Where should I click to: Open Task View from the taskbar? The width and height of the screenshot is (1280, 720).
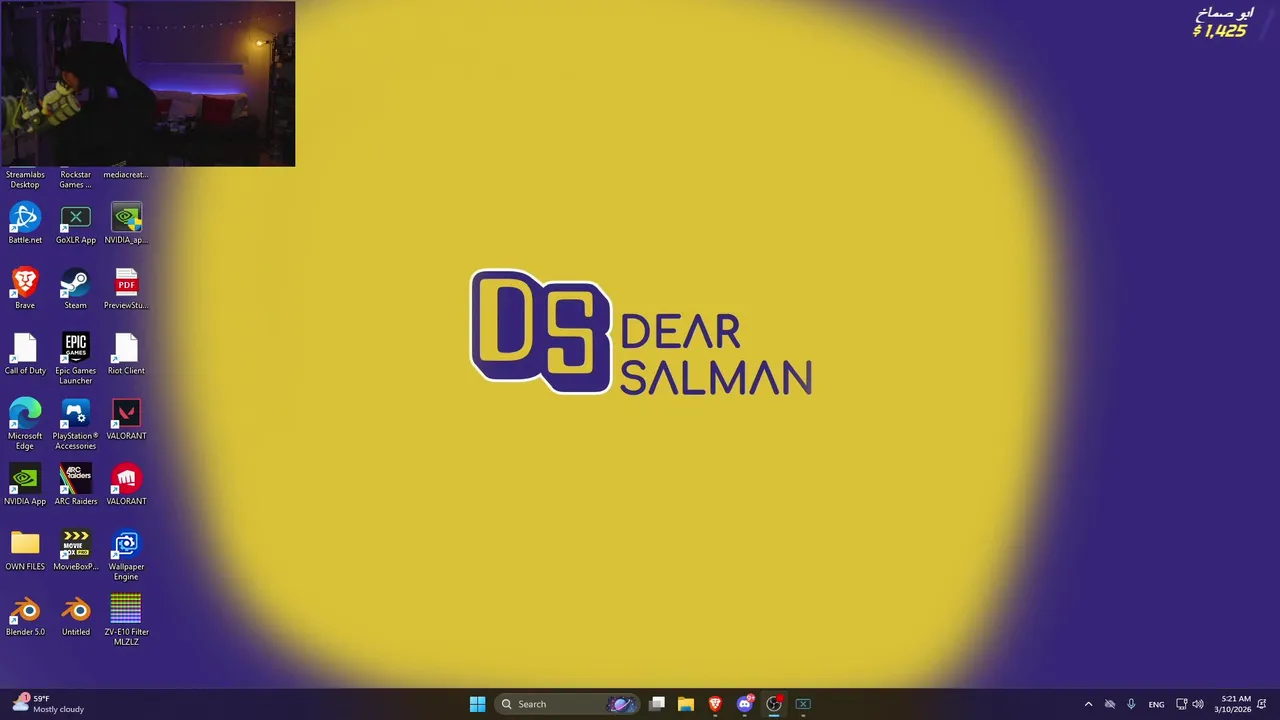(657, 704)
